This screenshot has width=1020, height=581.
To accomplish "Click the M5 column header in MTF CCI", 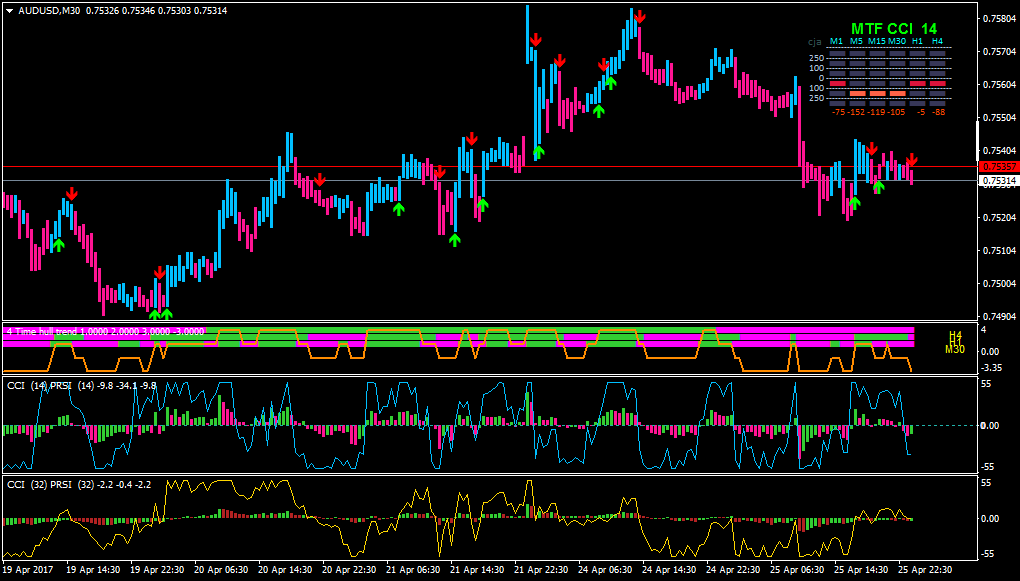I will coord(856,42).
